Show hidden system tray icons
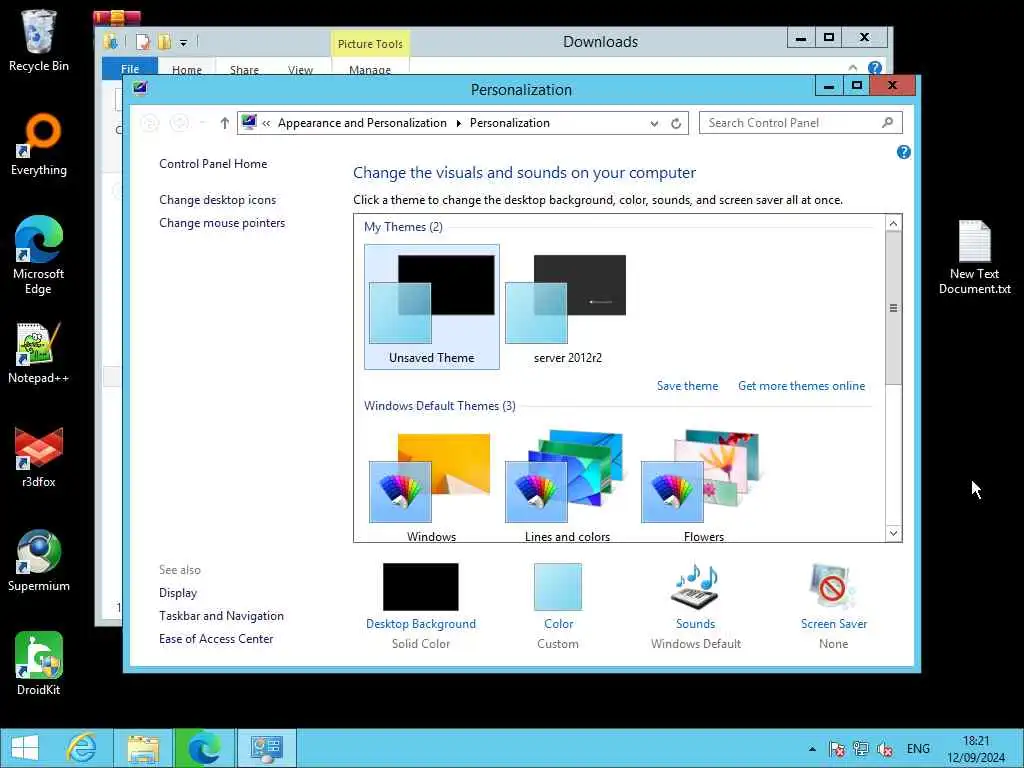 (812, 749)
